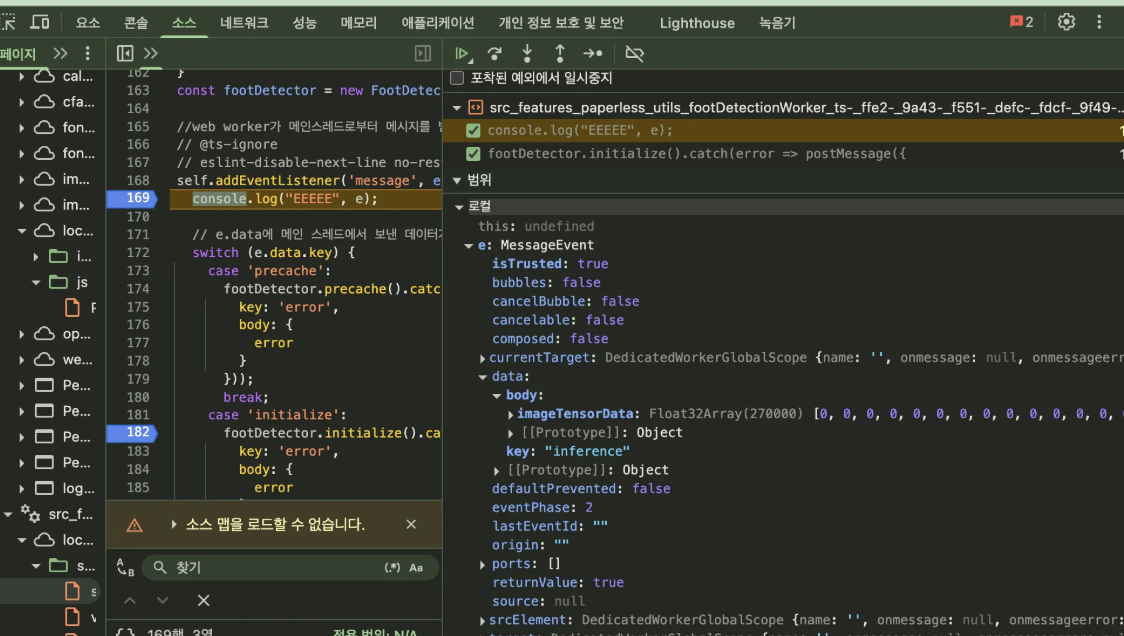Uncheck the console.log EEEEE breakpoint
1124x636 pixels.
tap(473, 130)
